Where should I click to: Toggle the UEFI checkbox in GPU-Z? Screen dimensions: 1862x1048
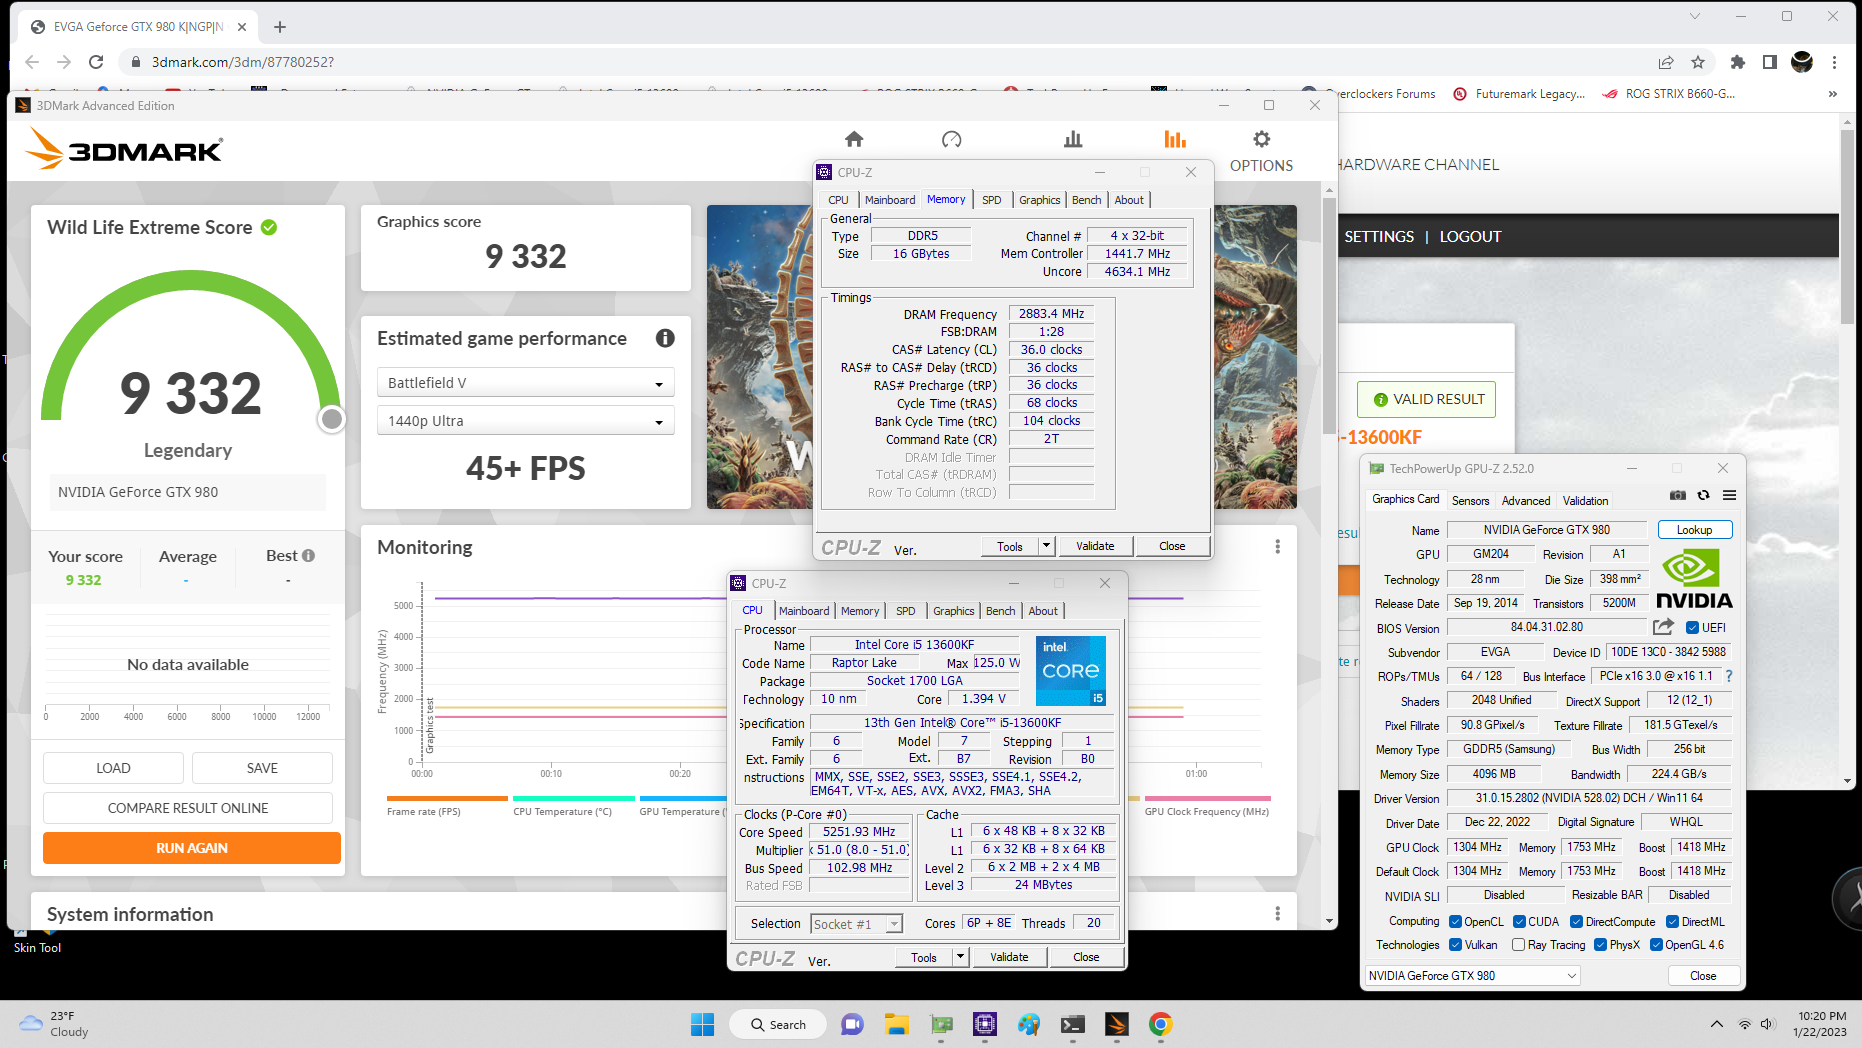(1693, 628)
